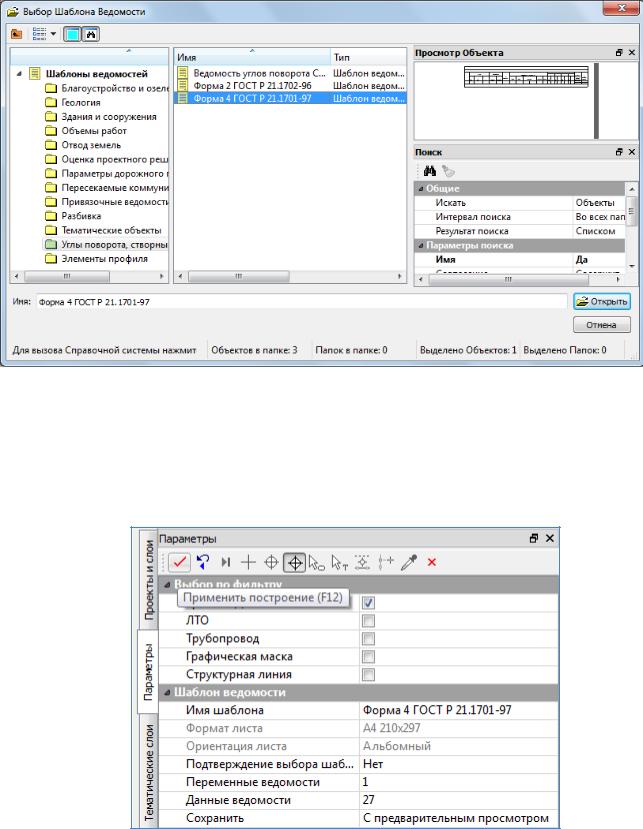
Task: Select the Шаблоны ведомостей root node
Action: [x=97, y=74]
